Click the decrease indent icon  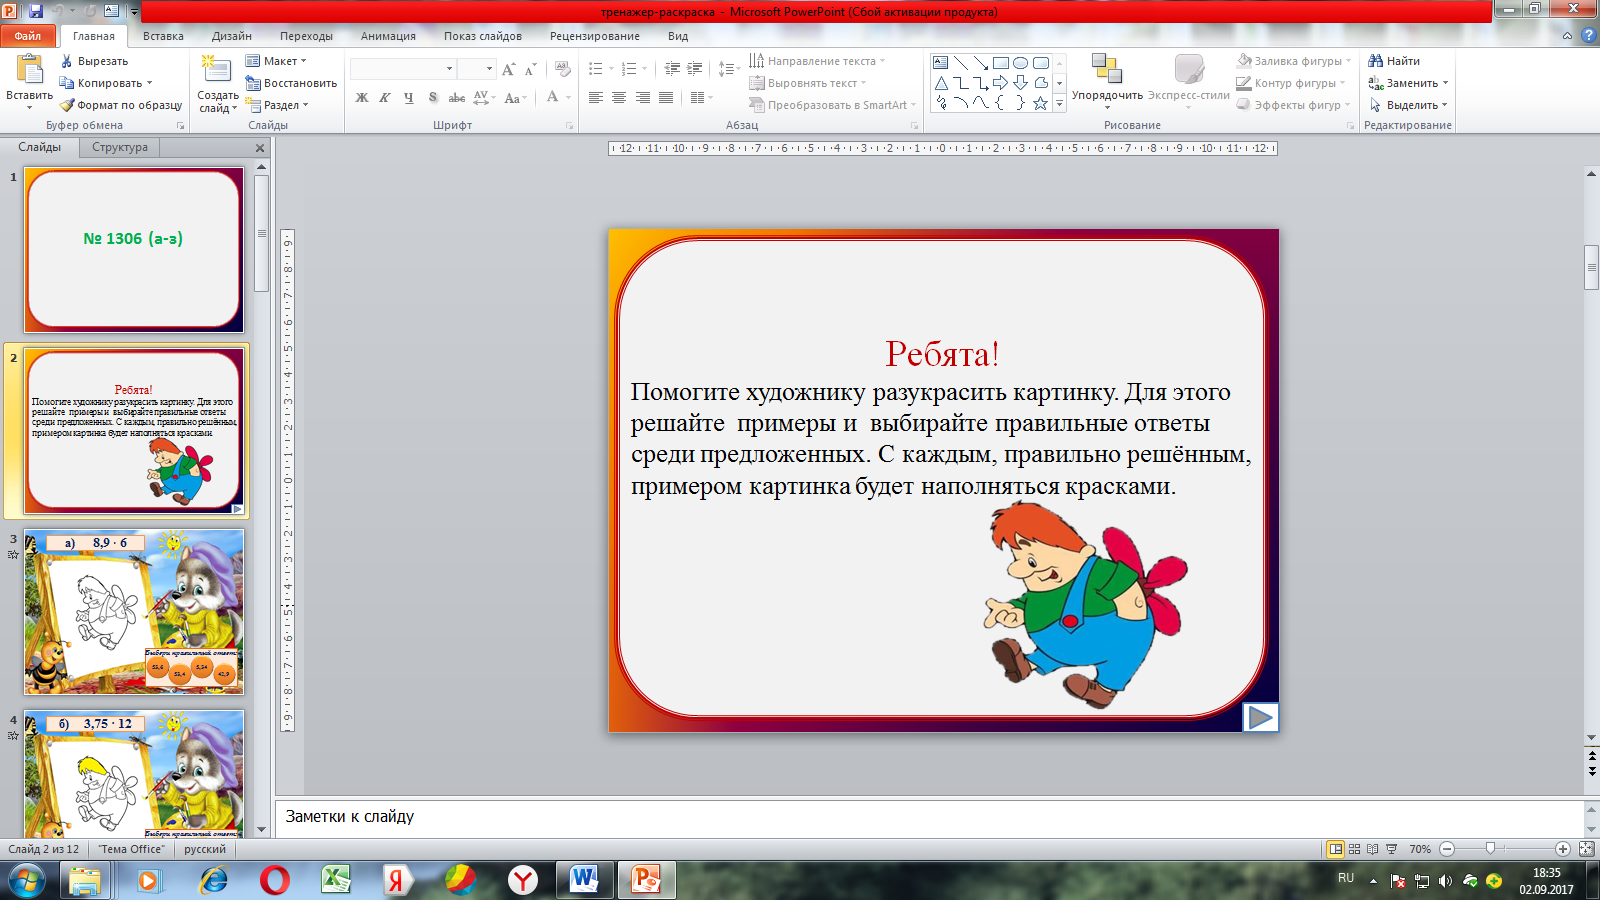(x=672, y=69)
